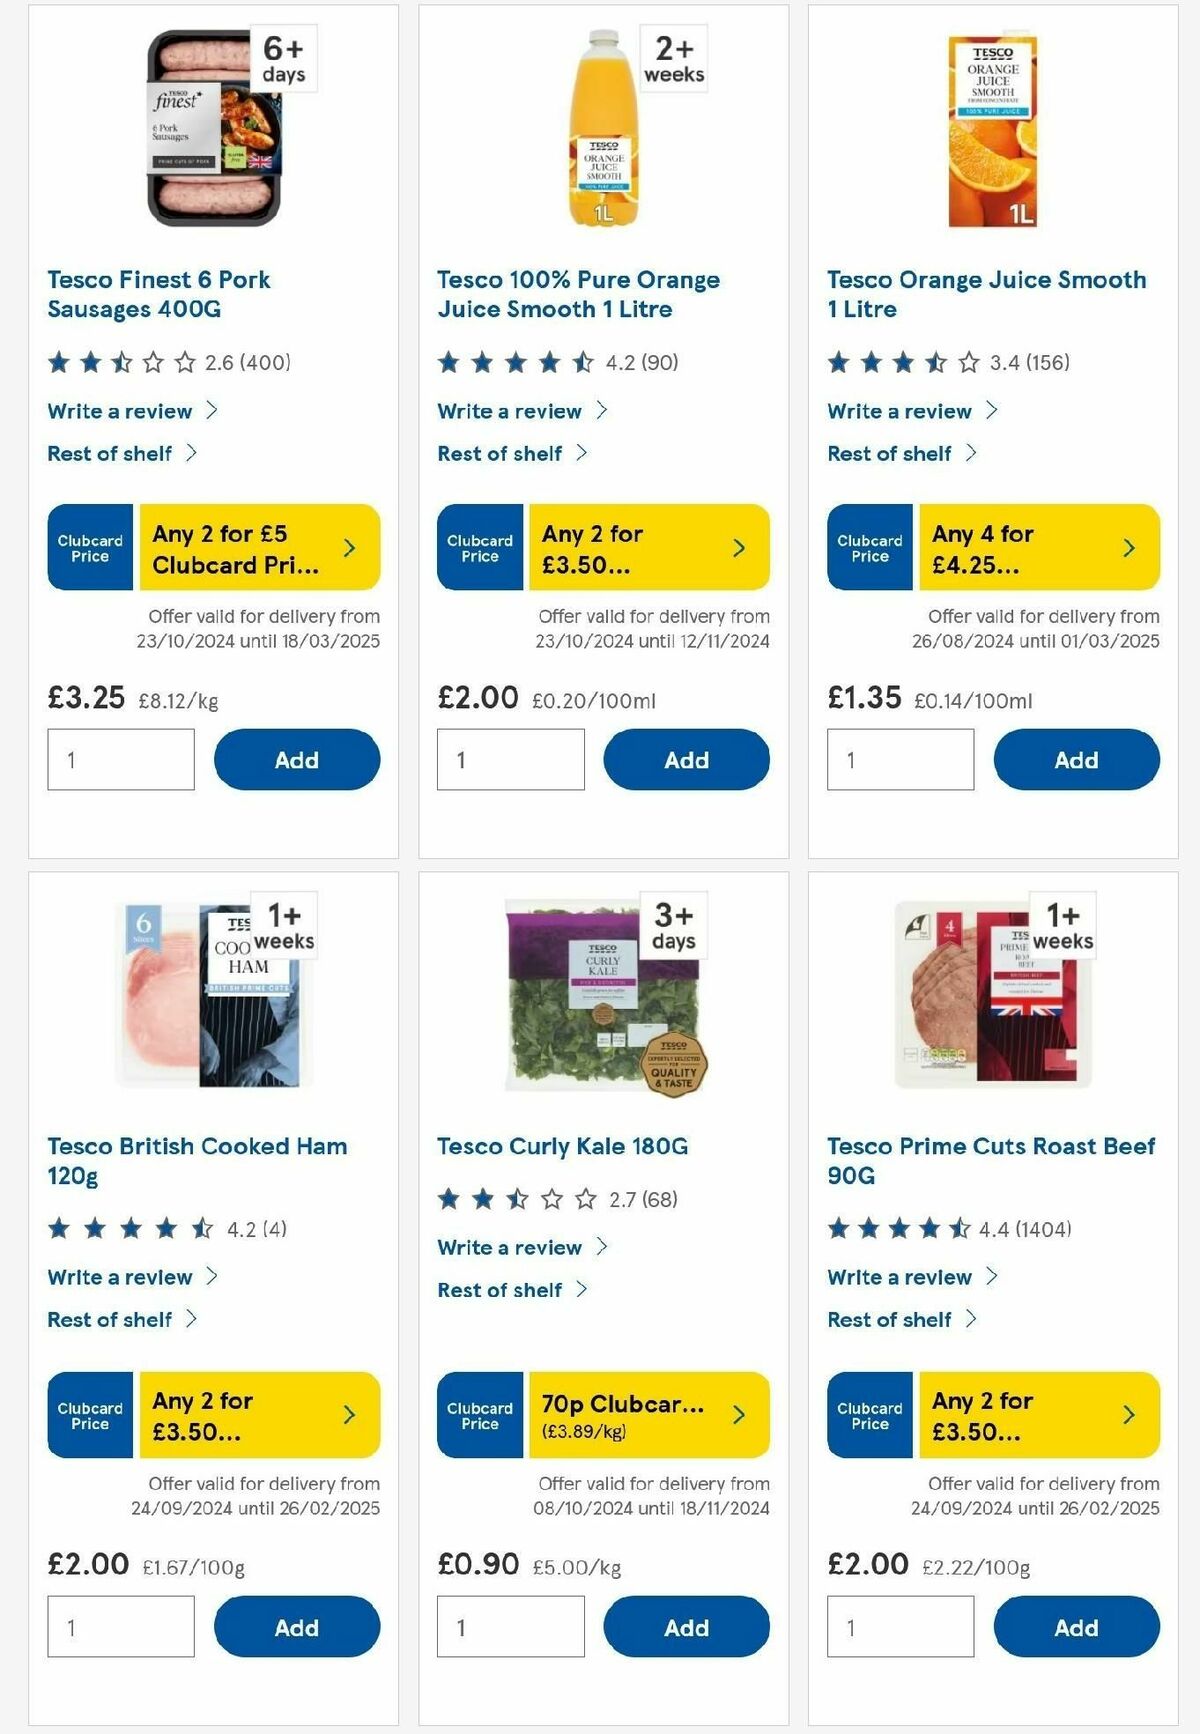1200x1734 pixels.
Task: Expand the '70p Clubcard' offer for Curly Kale
Action: pyautogui.click(x=739, y=1414)
